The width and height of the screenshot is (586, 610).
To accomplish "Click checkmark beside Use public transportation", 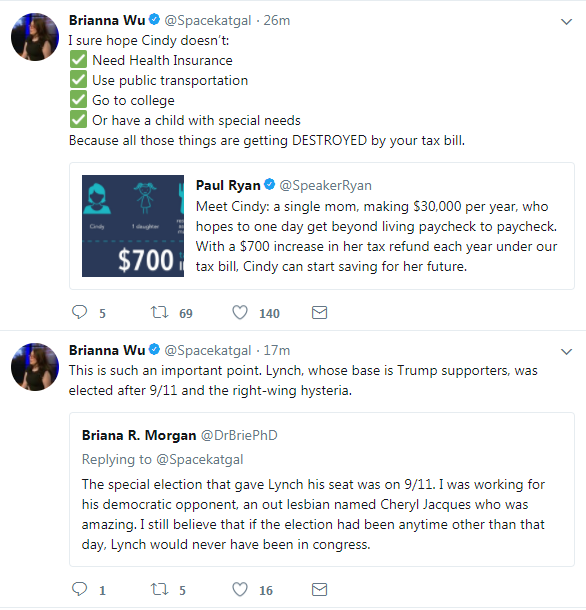I will click(x=79, y=80).
